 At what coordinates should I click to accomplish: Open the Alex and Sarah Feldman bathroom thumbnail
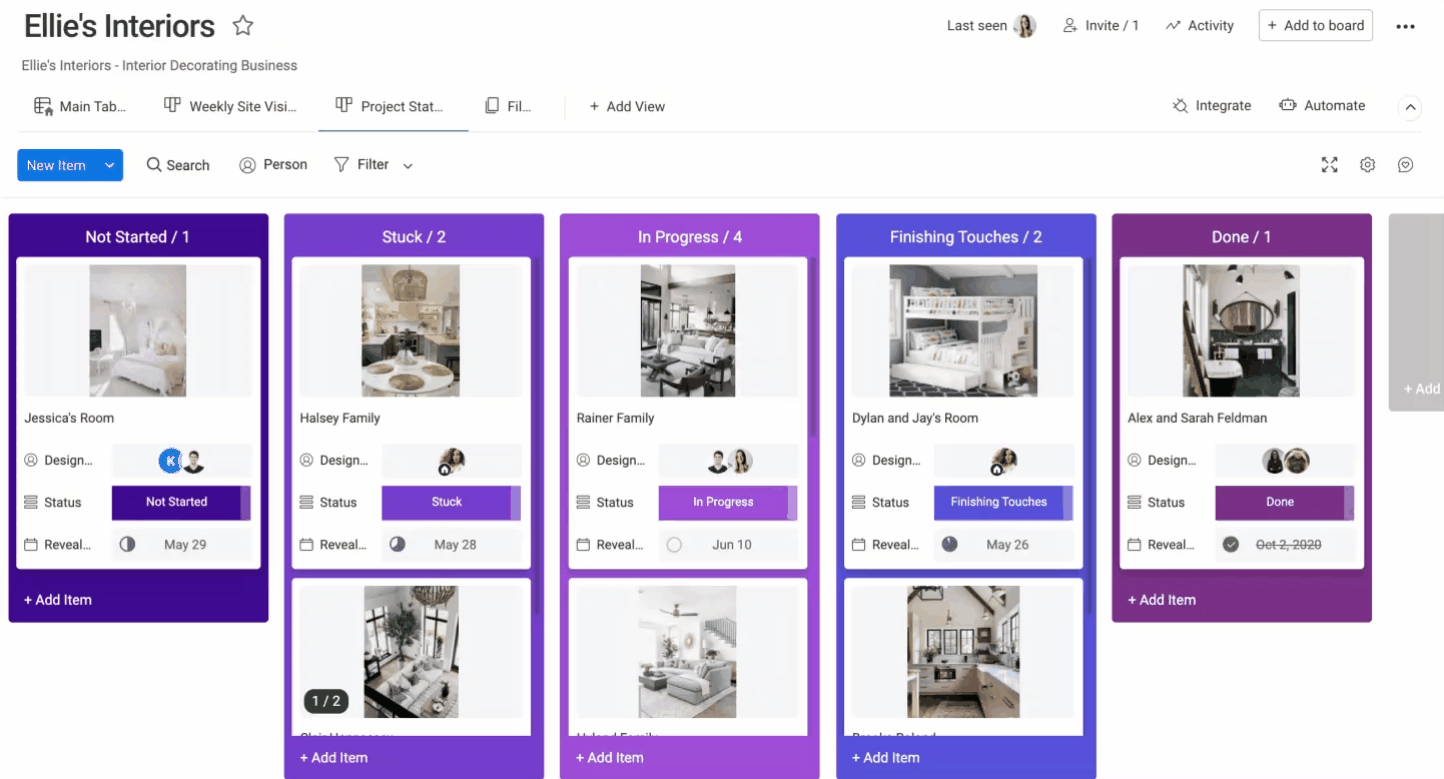(x=1241, y=331)
